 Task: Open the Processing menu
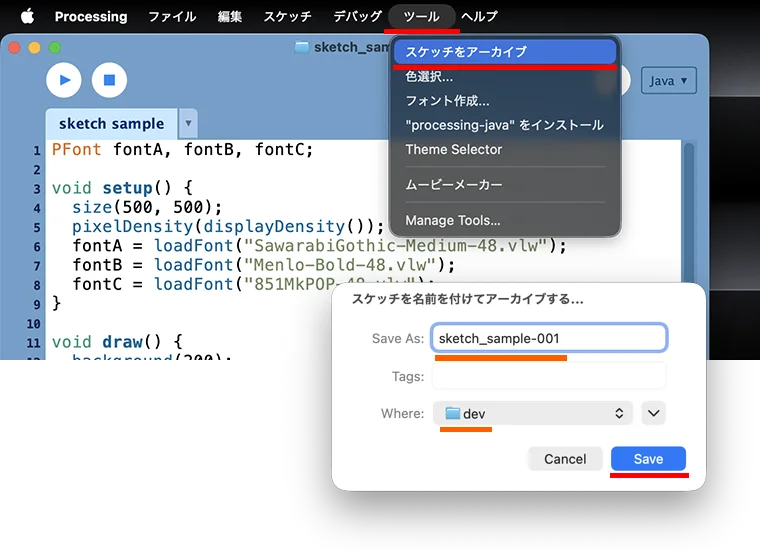[91, 16]
